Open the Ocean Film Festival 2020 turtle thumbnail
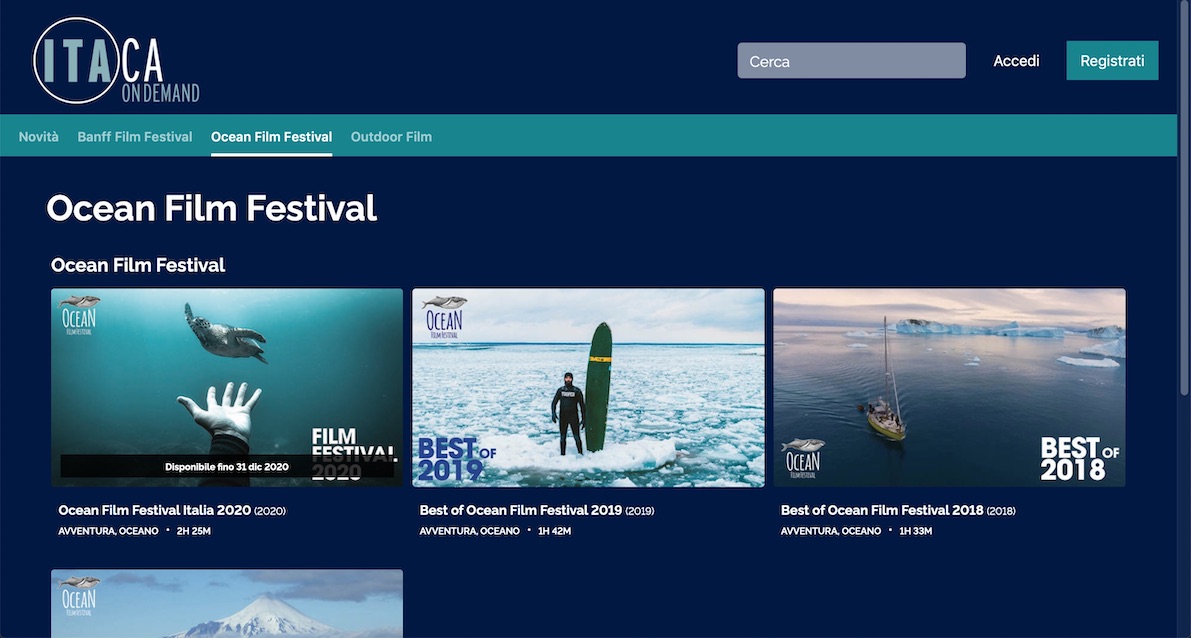 point(227,387)
